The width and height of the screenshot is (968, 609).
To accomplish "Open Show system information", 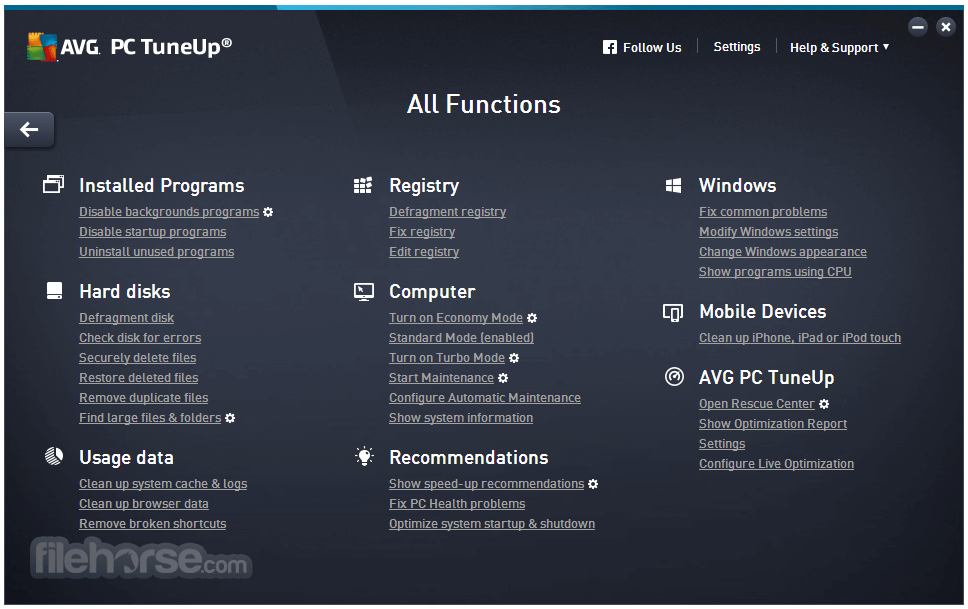I will pyautogui.click(x=461, y=418).
